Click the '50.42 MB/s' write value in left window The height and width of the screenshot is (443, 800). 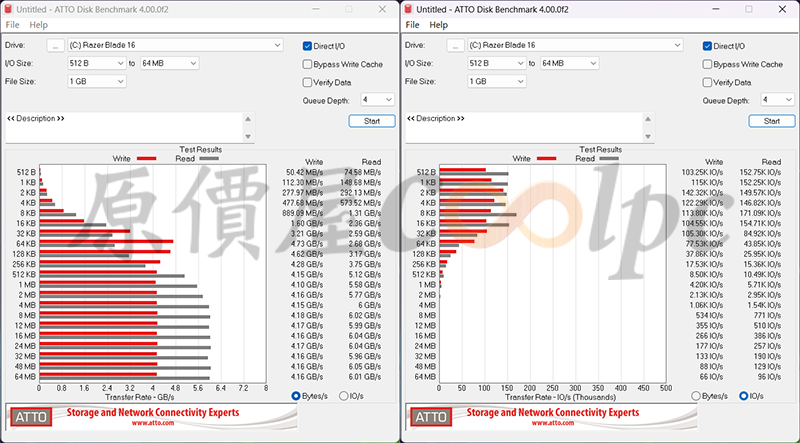[304, 173]
